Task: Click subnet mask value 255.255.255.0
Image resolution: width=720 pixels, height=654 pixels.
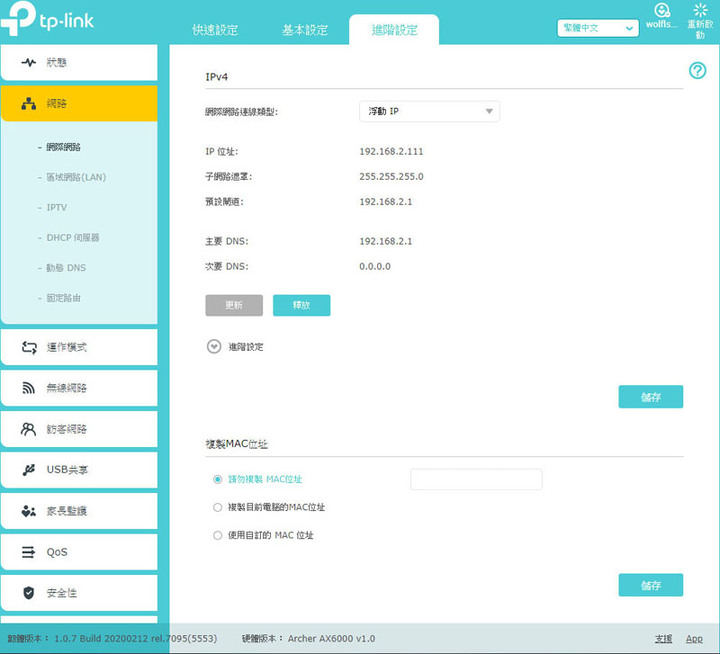Action: [391, 177]
